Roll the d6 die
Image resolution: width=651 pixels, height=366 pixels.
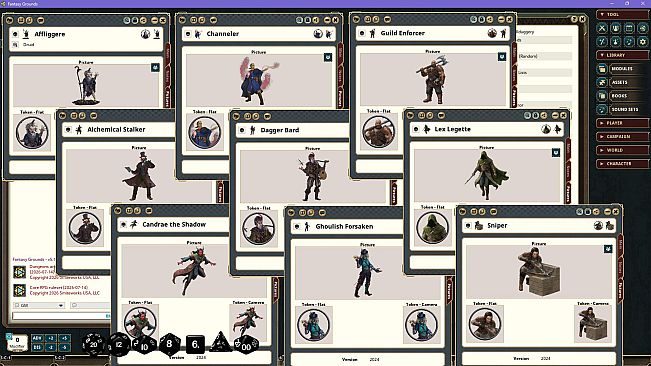point(195,344)
